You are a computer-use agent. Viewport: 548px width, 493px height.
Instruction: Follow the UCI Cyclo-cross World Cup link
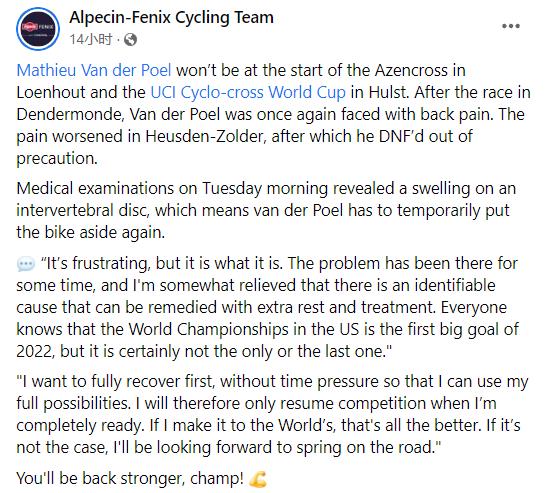click(248, 93)
